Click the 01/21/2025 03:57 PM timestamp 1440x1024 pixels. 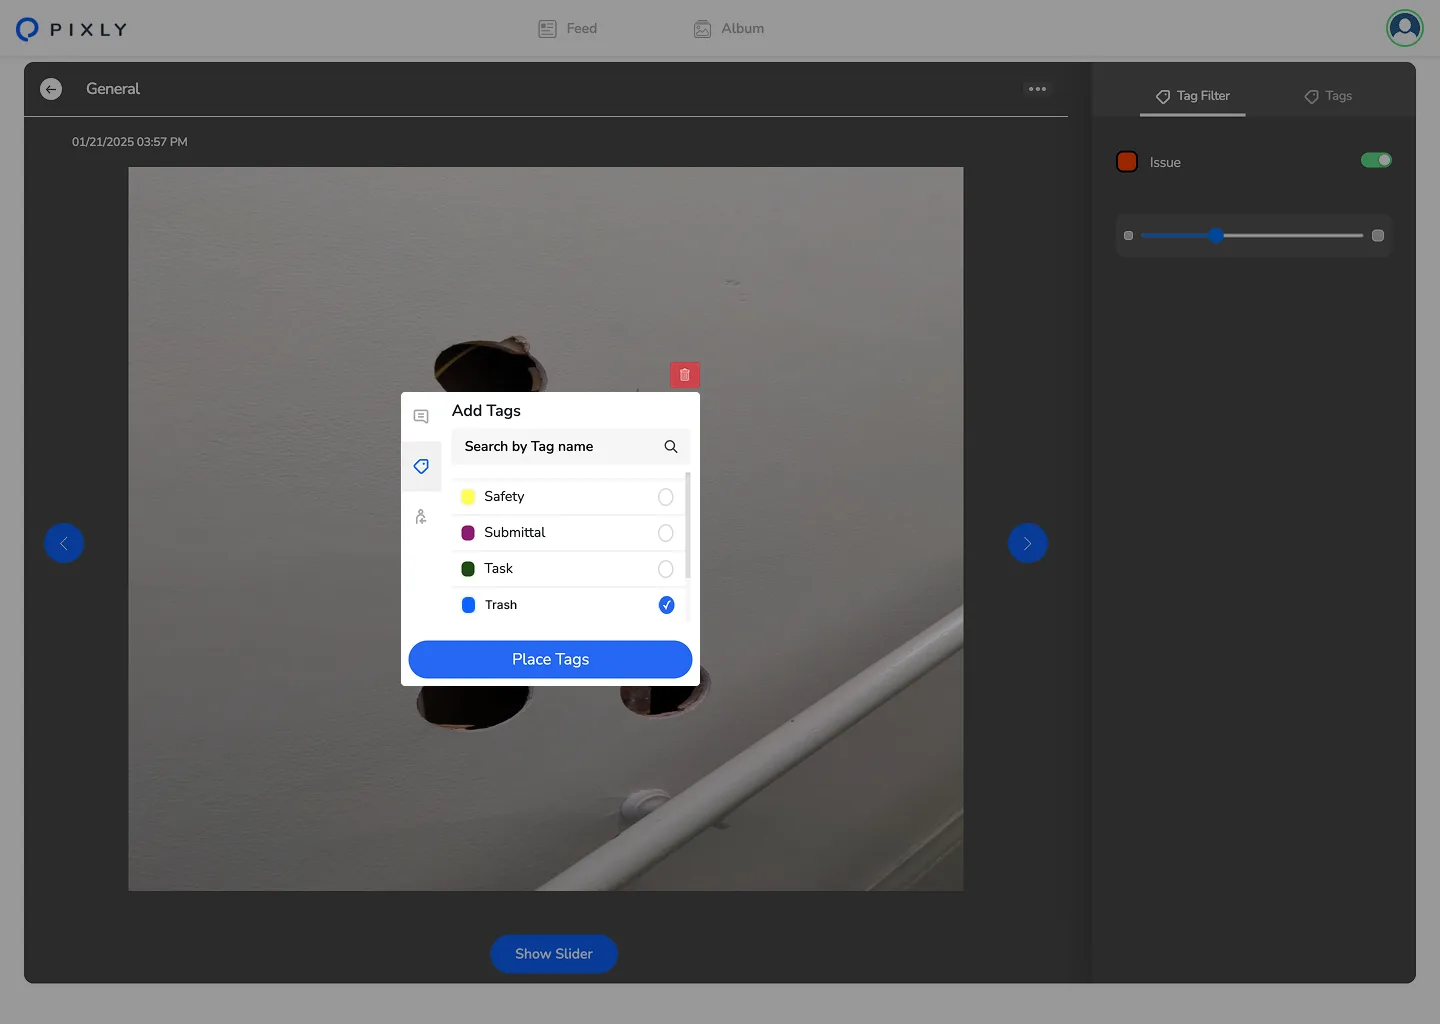tap(130, 142)
